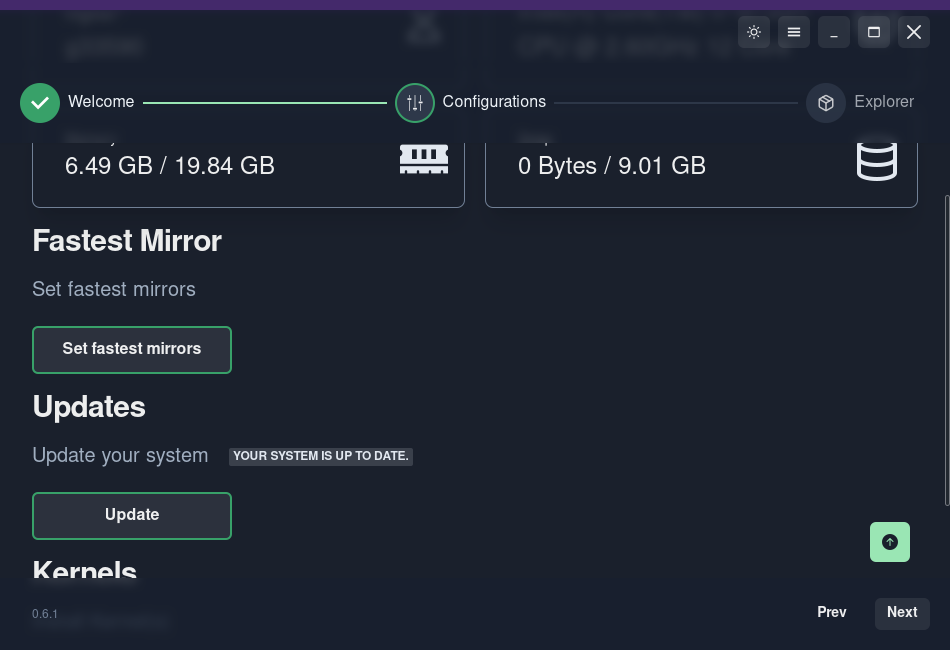Minimize the window
Screen dimensions: 950x650
834,32
